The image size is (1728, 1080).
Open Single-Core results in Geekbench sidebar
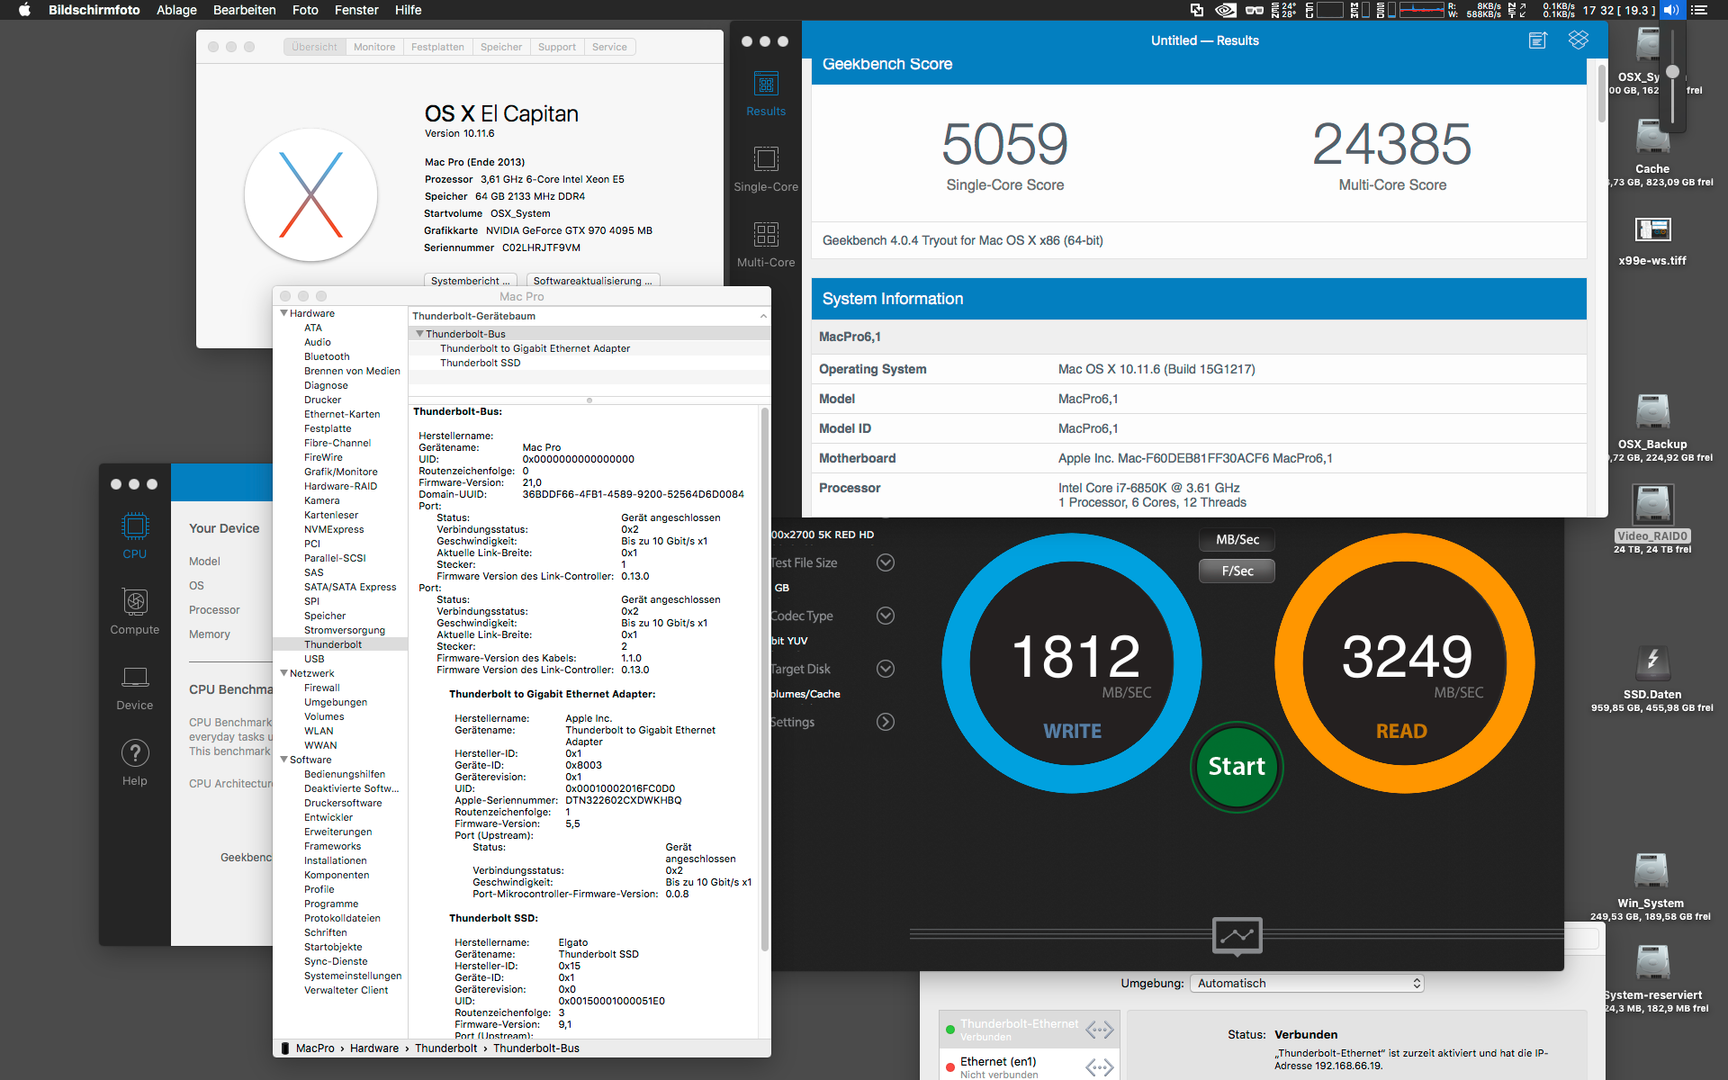tap(766, 170)
